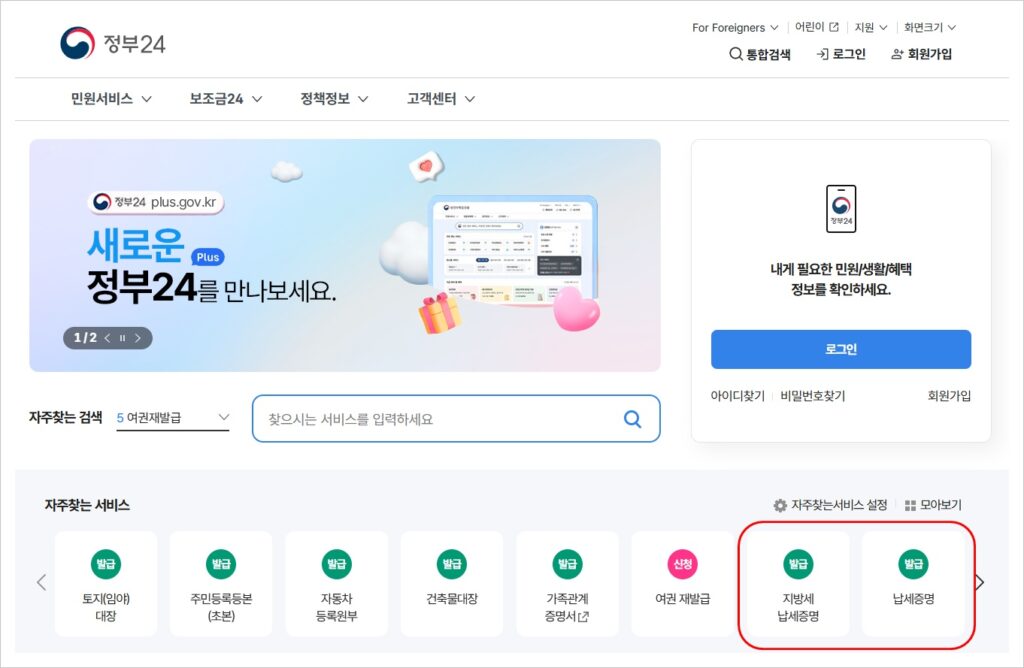1024x668 pixels.
Task: Open 납세증명 service card
Action: pyautogui.click(x=913, y=583)
